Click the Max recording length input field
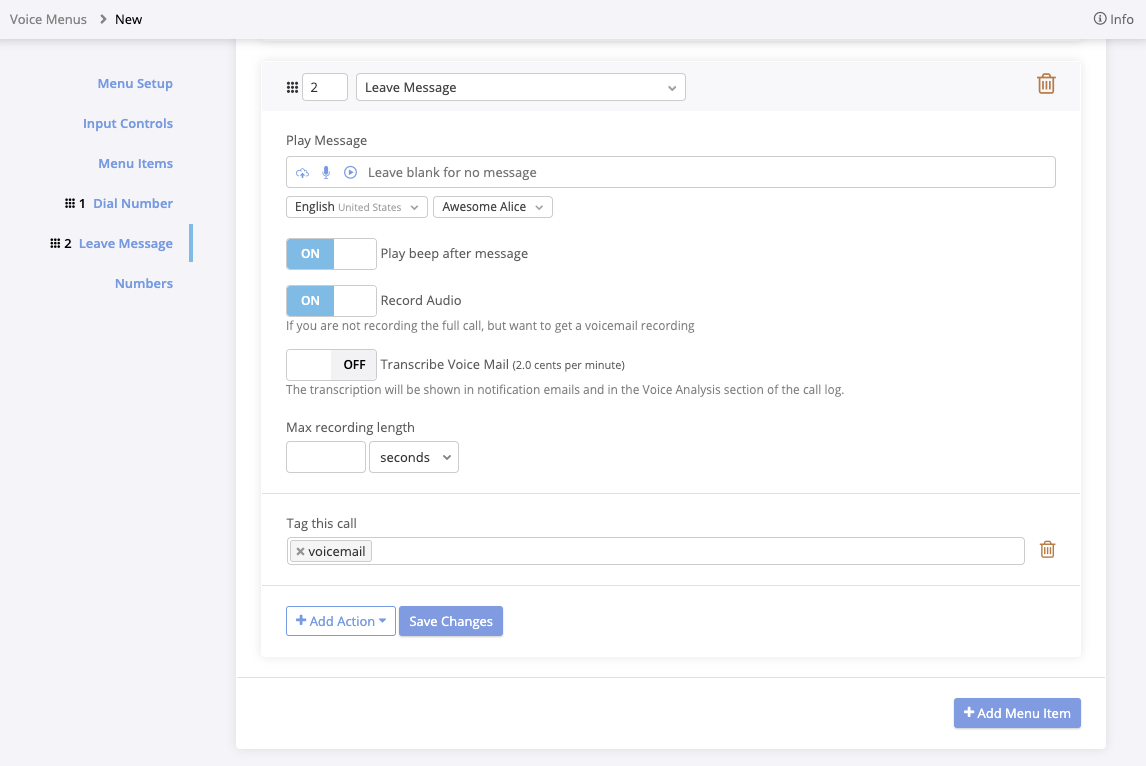This screenshot has width=1146, height=766. tap(326, 457)
